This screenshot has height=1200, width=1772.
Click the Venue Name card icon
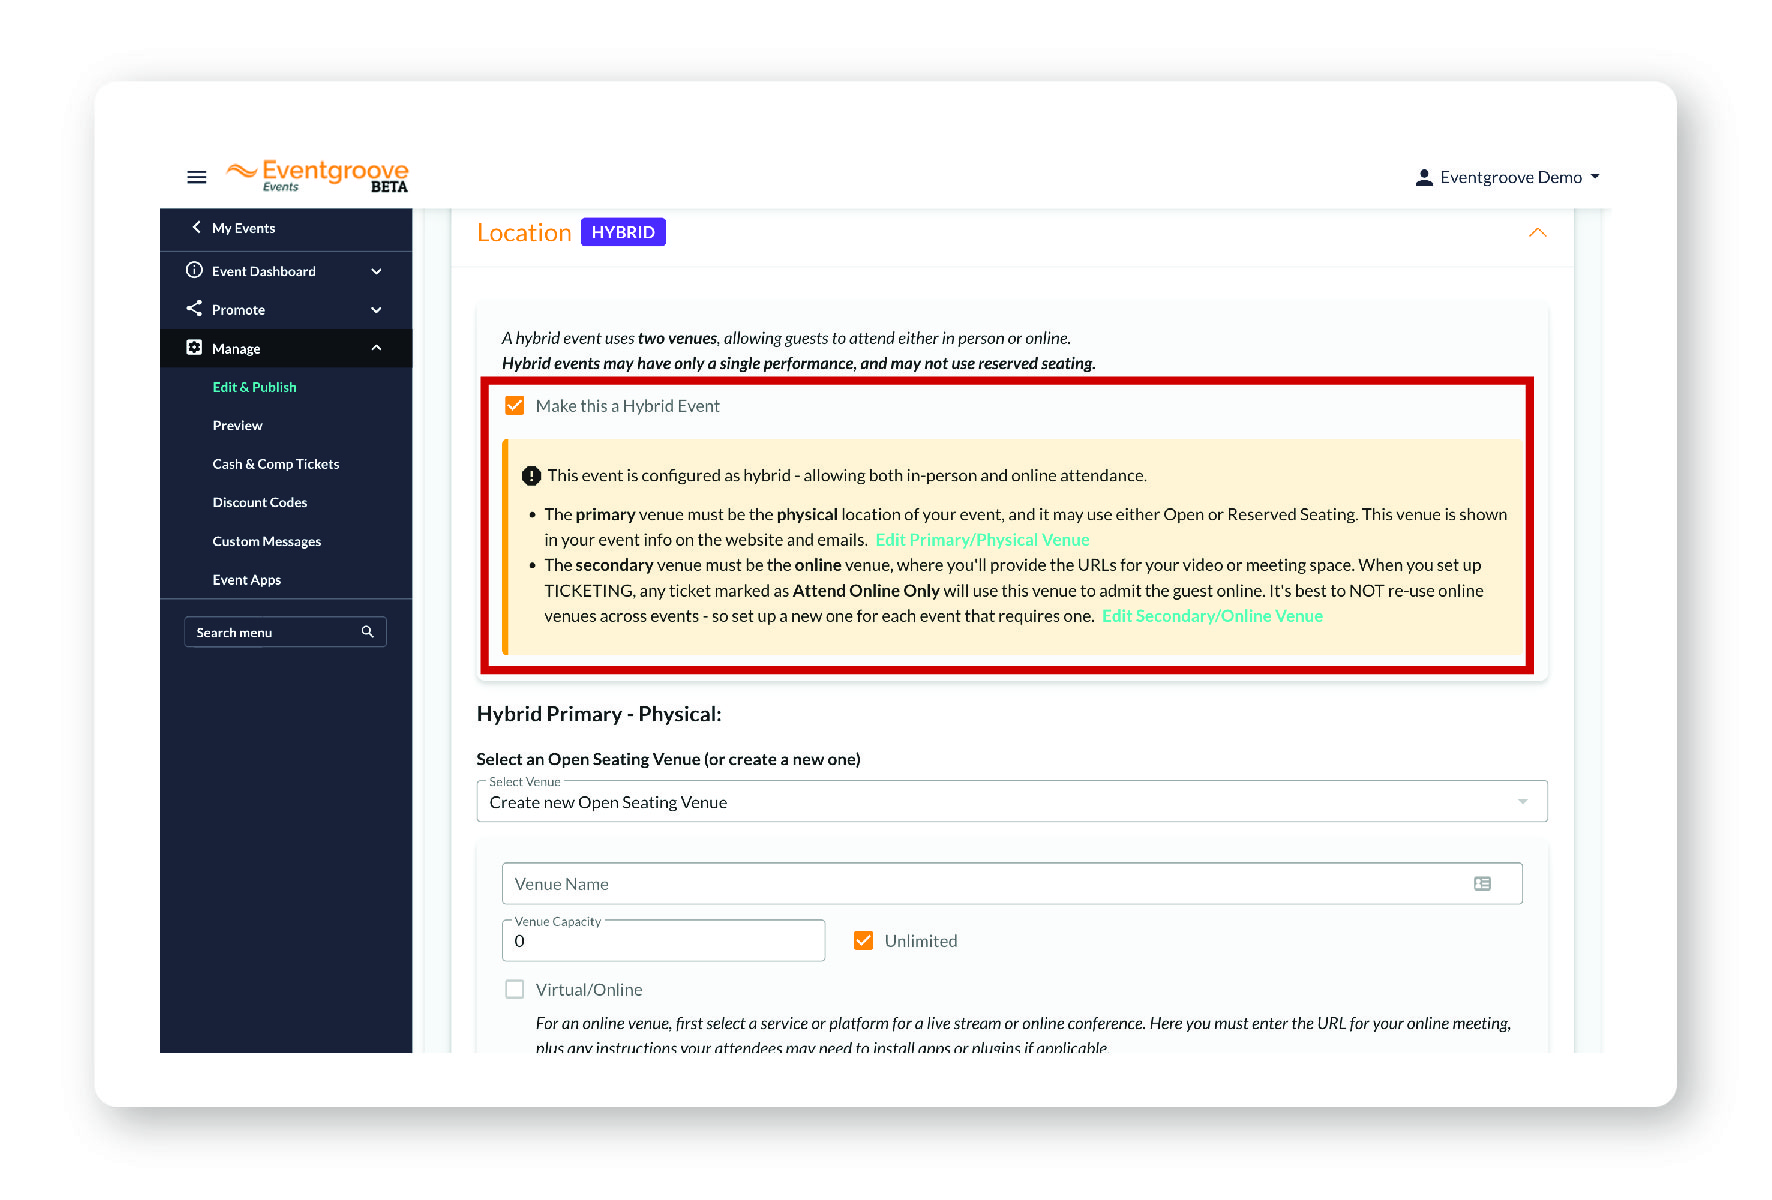click(x=1482, y=884)
